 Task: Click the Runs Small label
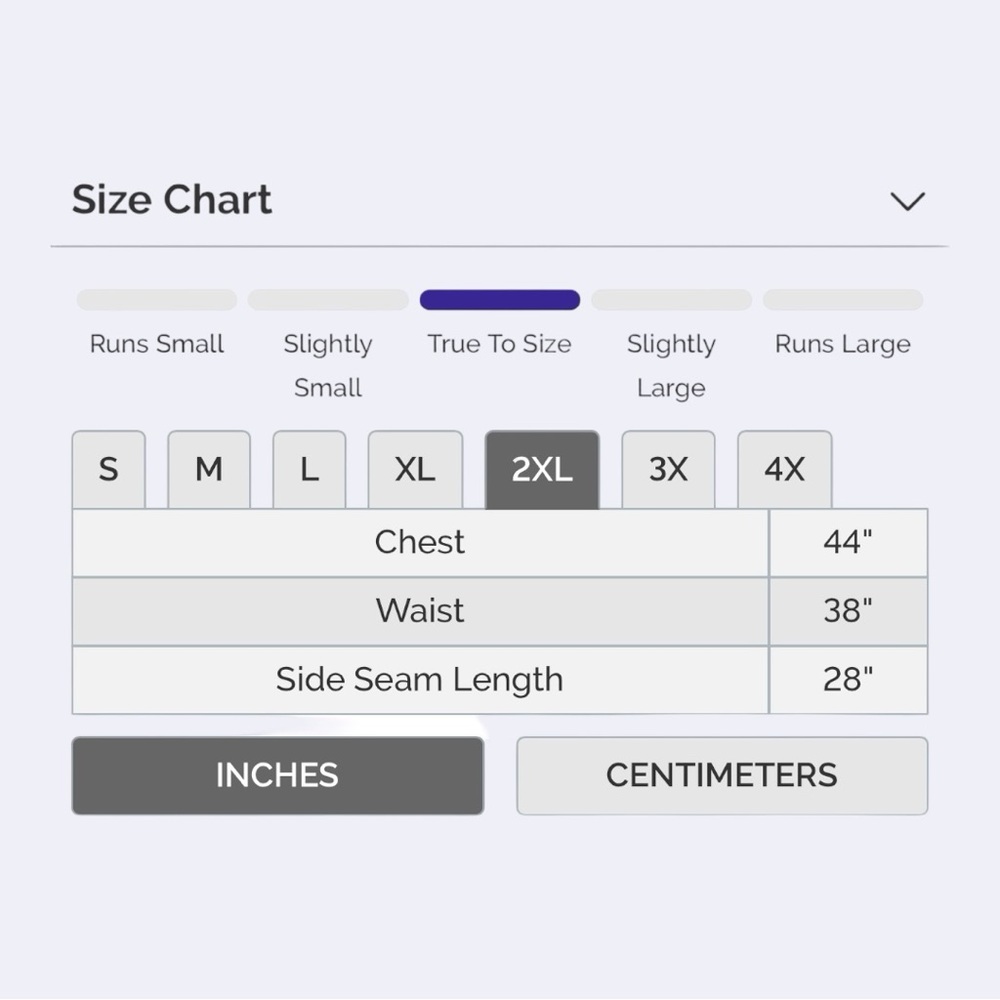[x=157, y=344]
